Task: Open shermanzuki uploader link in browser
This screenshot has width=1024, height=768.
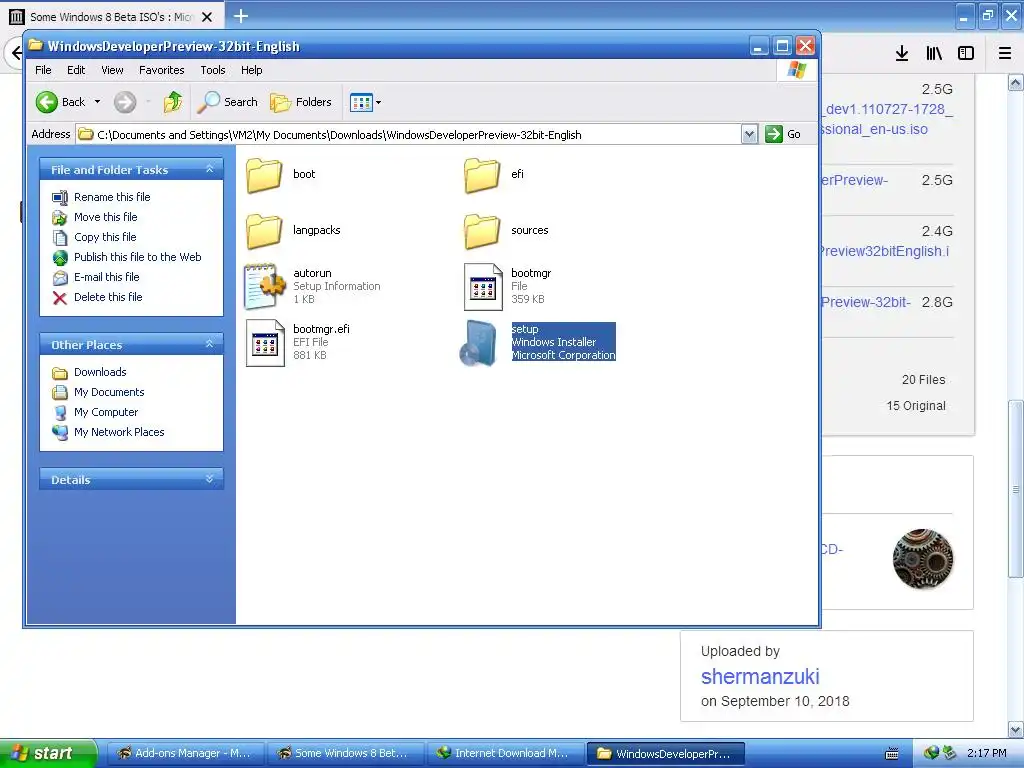Action: (x=760, y=677)
